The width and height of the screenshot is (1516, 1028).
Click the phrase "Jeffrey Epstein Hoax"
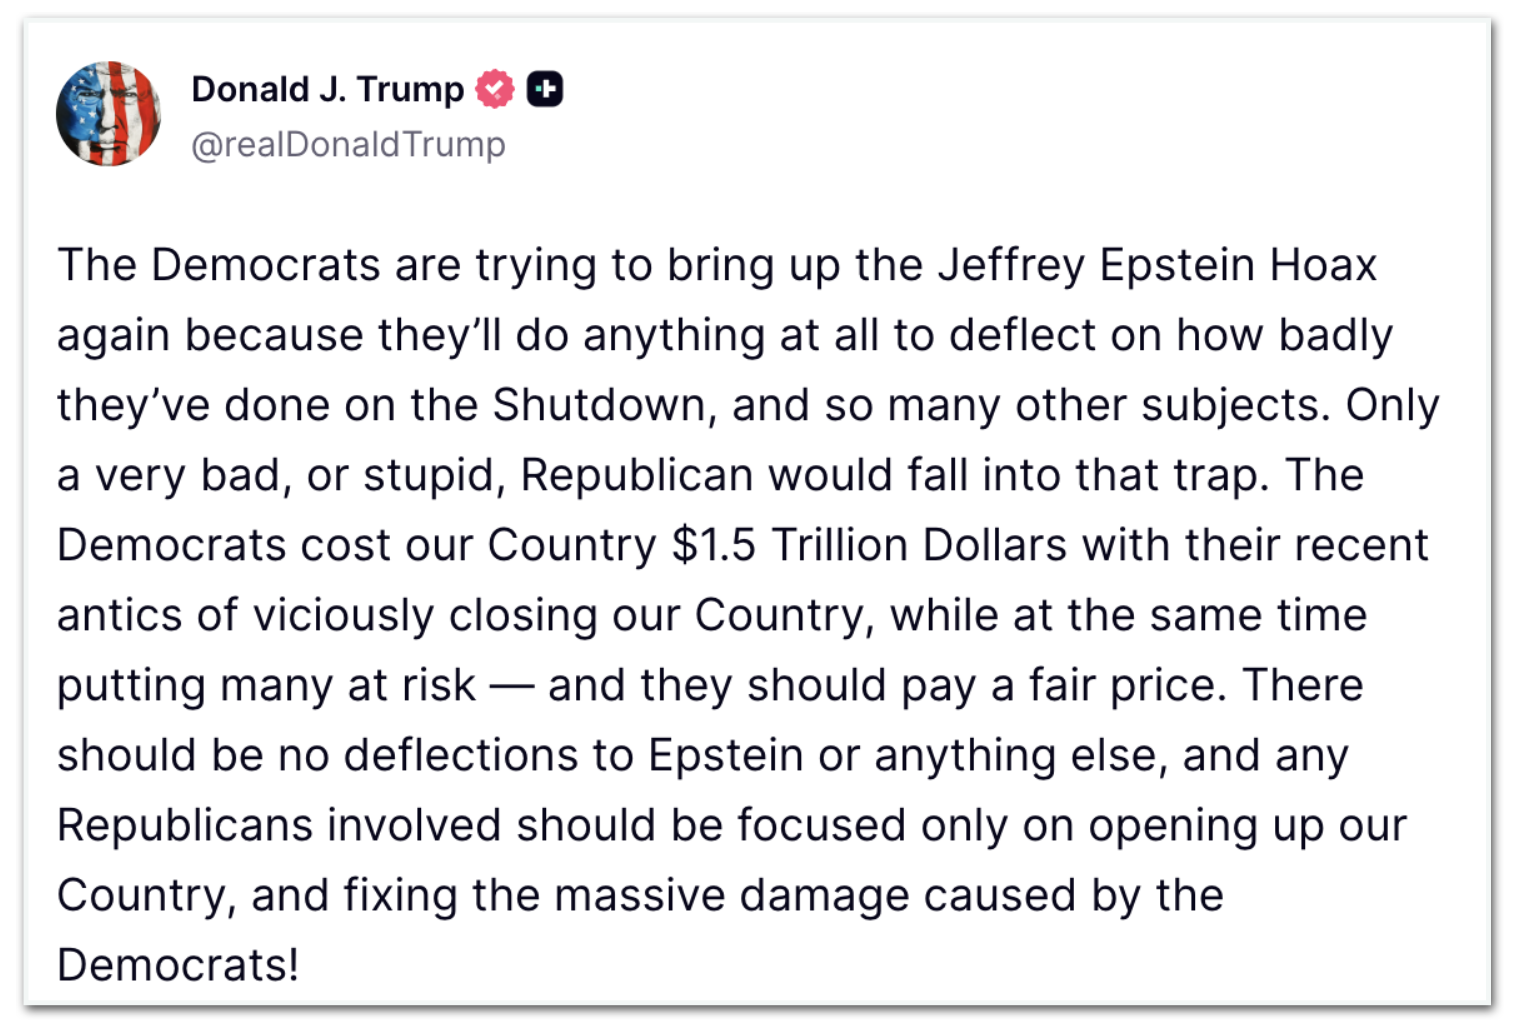[1156, 266]
